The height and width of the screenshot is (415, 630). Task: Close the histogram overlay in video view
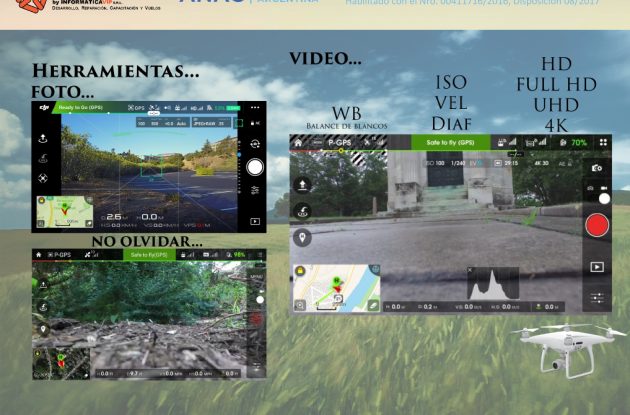pyautogui.click(x=472, y=270)
